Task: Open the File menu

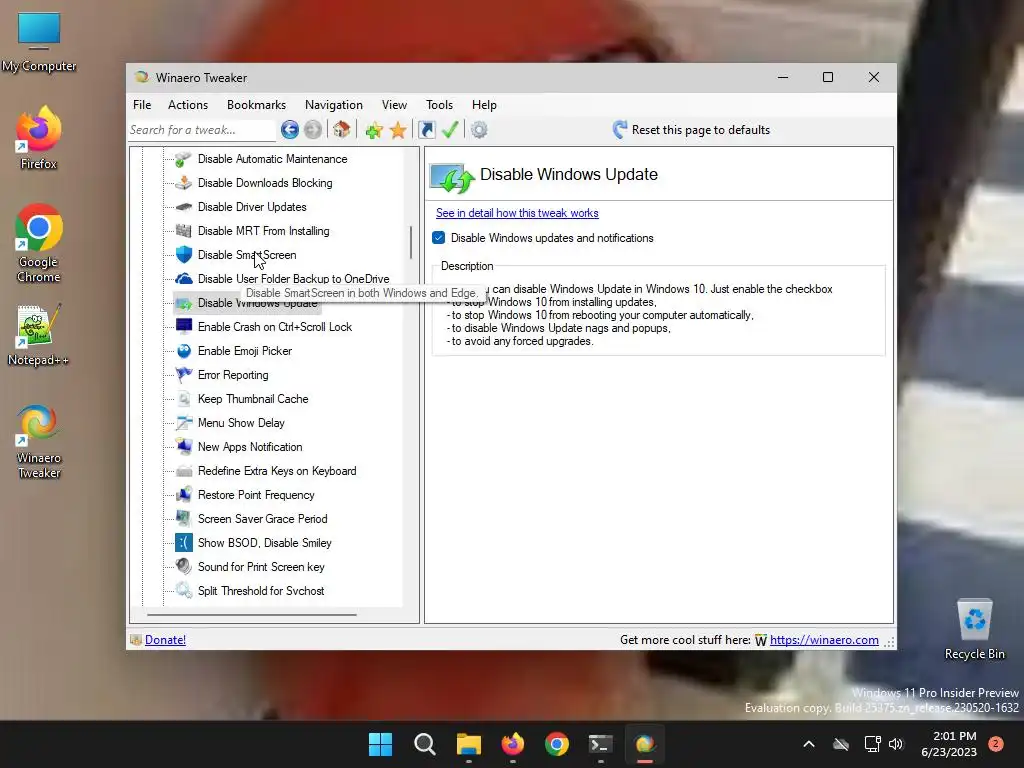Action: [142, 104]
